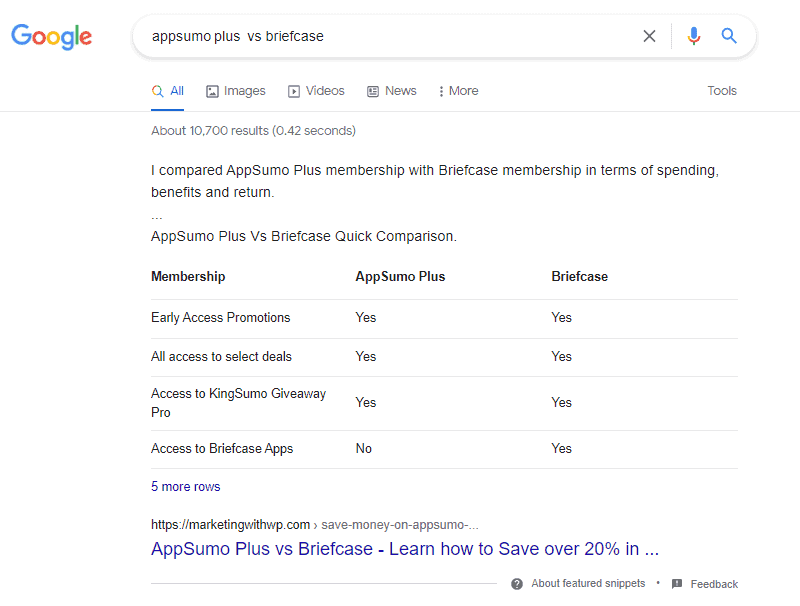Select the 'Briefcase' column header
Screen dimensions: 800x606
pos(580,276)
